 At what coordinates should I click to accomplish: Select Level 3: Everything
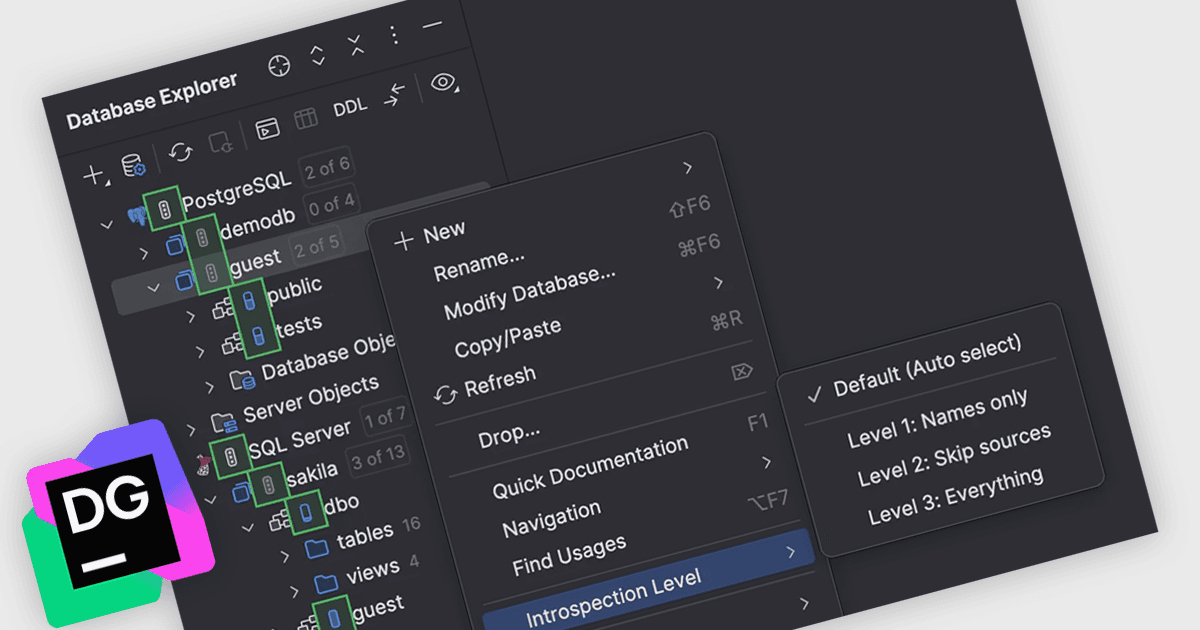pyautogui.click(x=955, y=495)
